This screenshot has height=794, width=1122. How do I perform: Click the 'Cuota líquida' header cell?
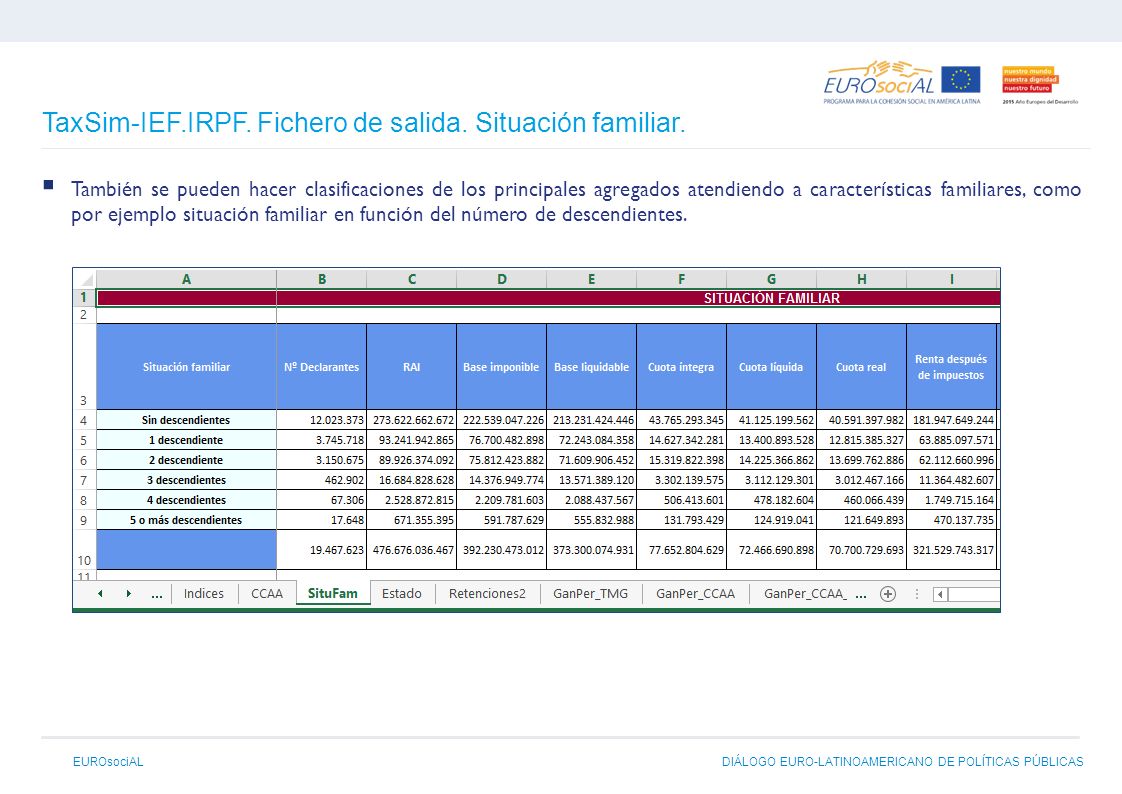(771, 367)
